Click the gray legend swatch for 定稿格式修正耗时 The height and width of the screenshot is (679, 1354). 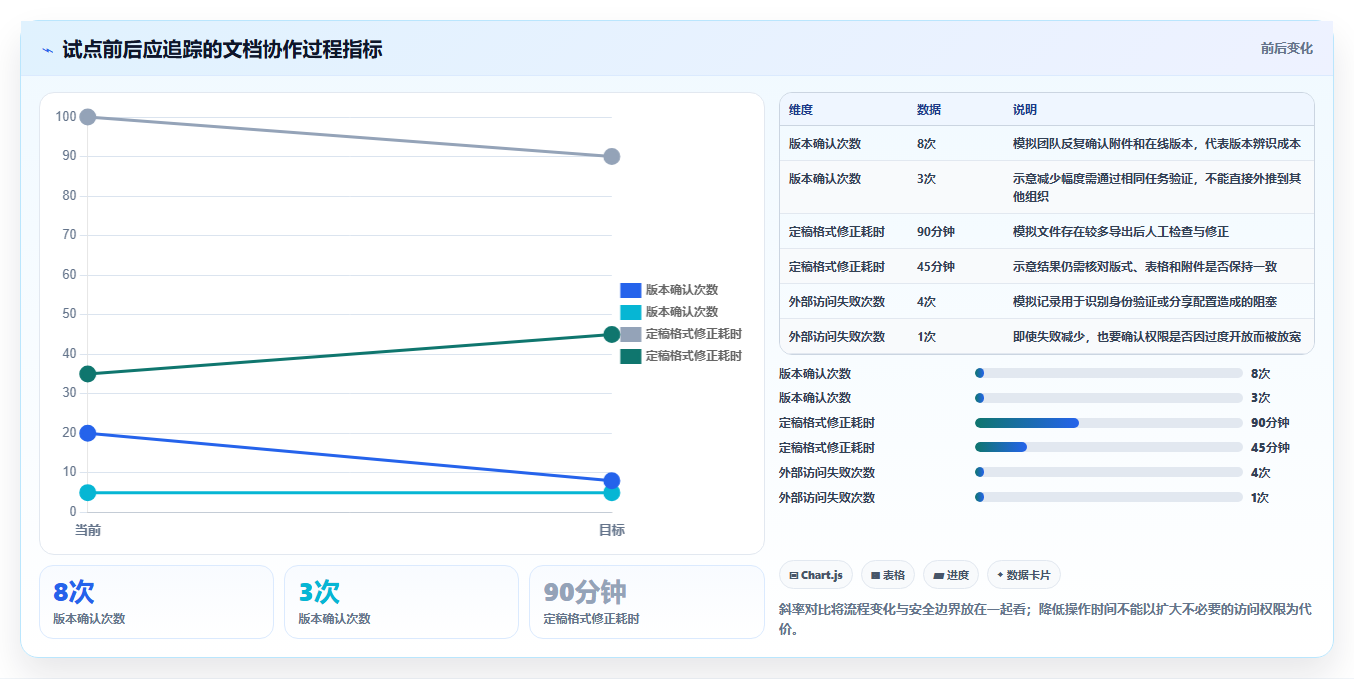[x=630, y=334]
